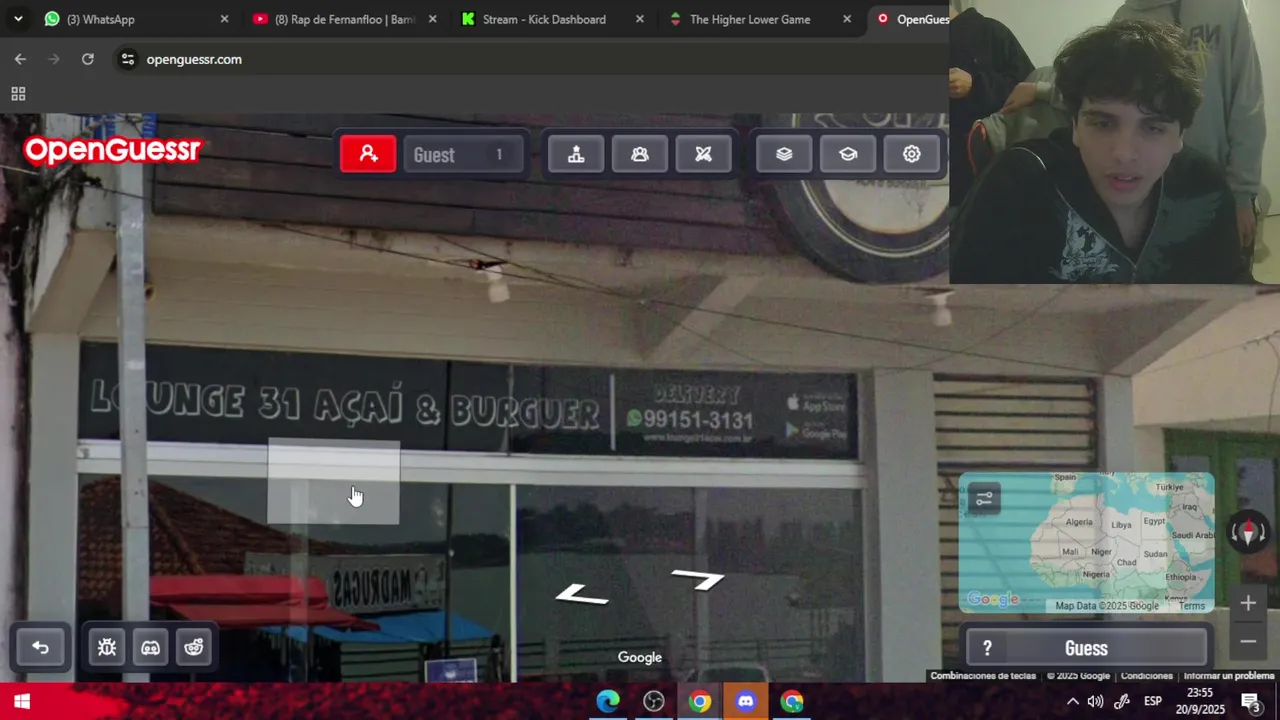Click Nigeria on the mini map
Image resolution: width=1280 pixels, height=720 pixels.
point(1096,574)
